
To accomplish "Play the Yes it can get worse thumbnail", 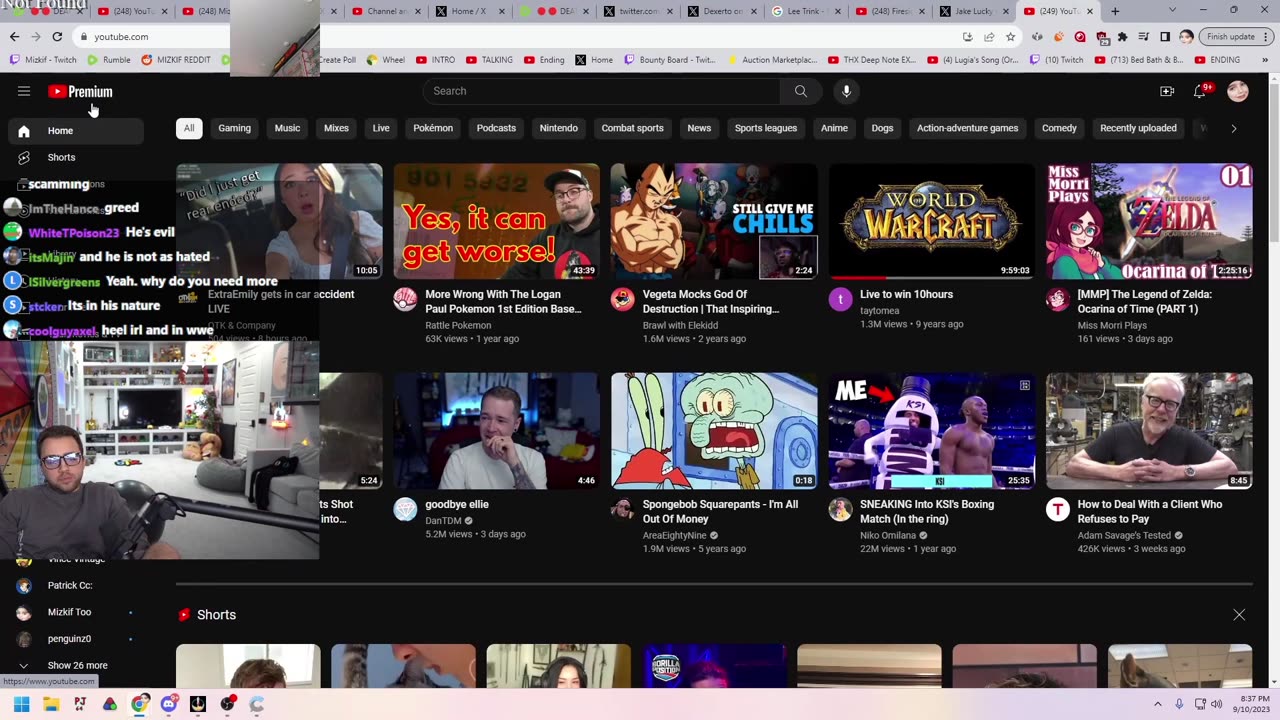I will pyautogui.click(x=496, y=221).
